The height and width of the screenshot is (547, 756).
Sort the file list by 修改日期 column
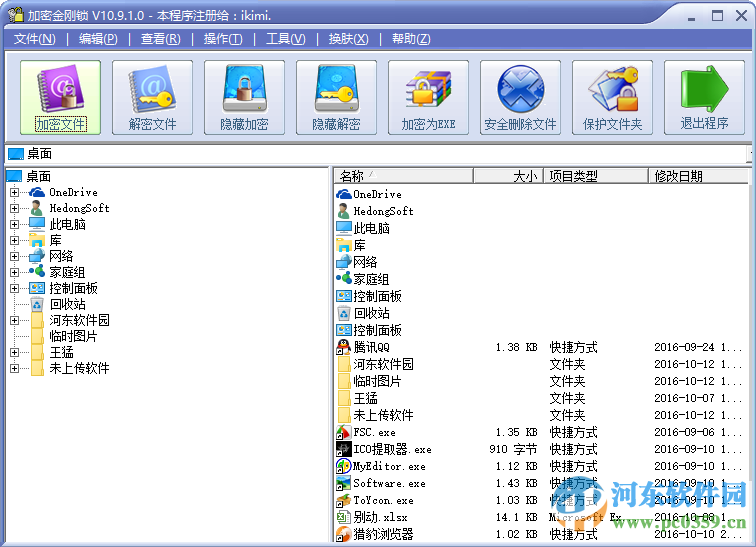click(x=699, y=176)
